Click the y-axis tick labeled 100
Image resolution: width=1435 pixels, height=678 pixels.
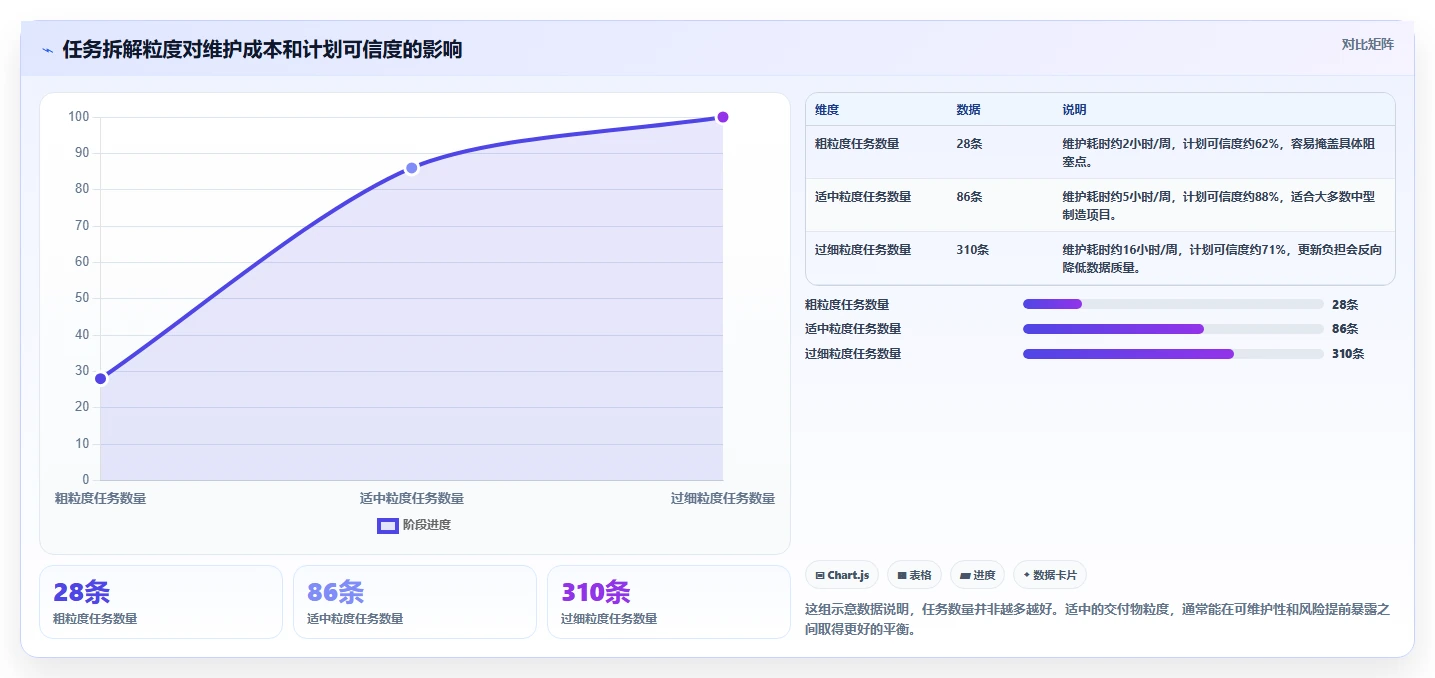pyautogui.click(x=79, y=117)
